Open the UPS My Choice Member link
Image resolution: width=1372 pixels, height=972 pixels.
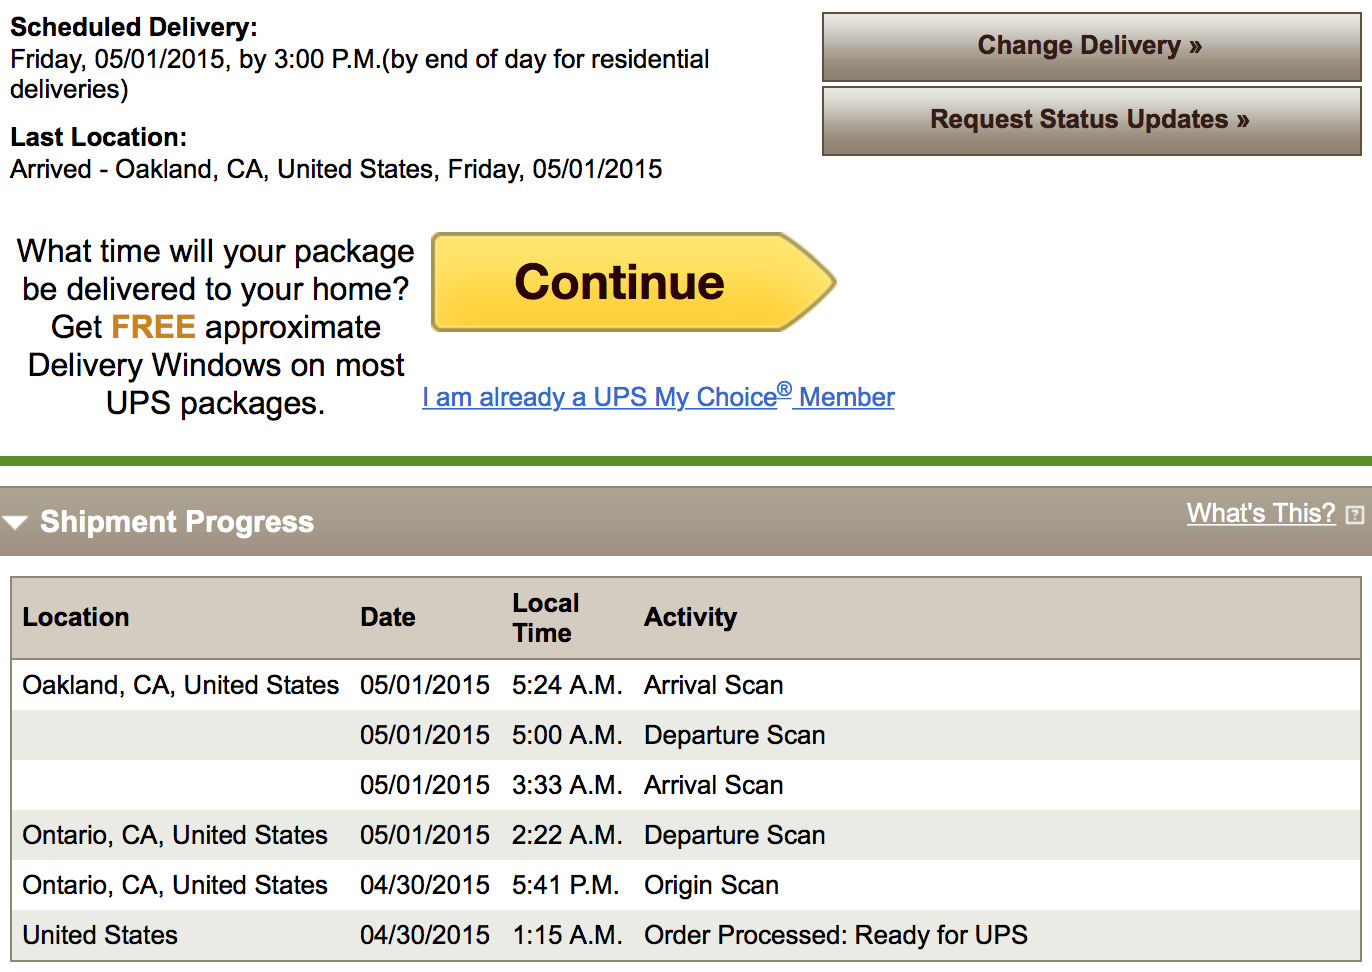(658, 397)
